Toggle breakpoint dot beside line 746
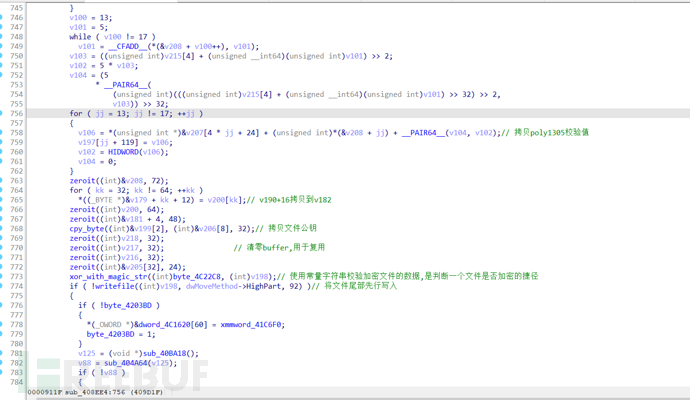Screen dimensions: 690x400 tap(1, 18)
